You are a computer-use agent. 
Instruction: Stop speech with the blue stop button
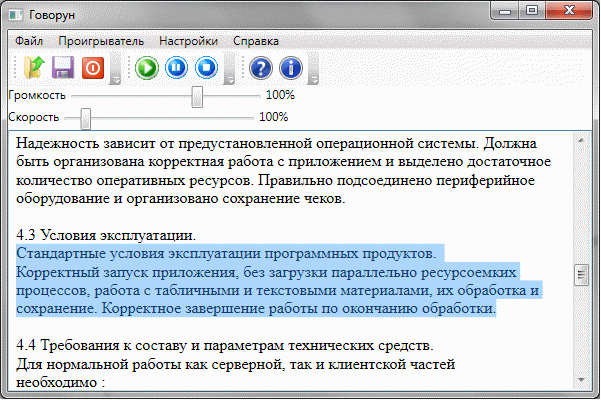click(206, 68)
